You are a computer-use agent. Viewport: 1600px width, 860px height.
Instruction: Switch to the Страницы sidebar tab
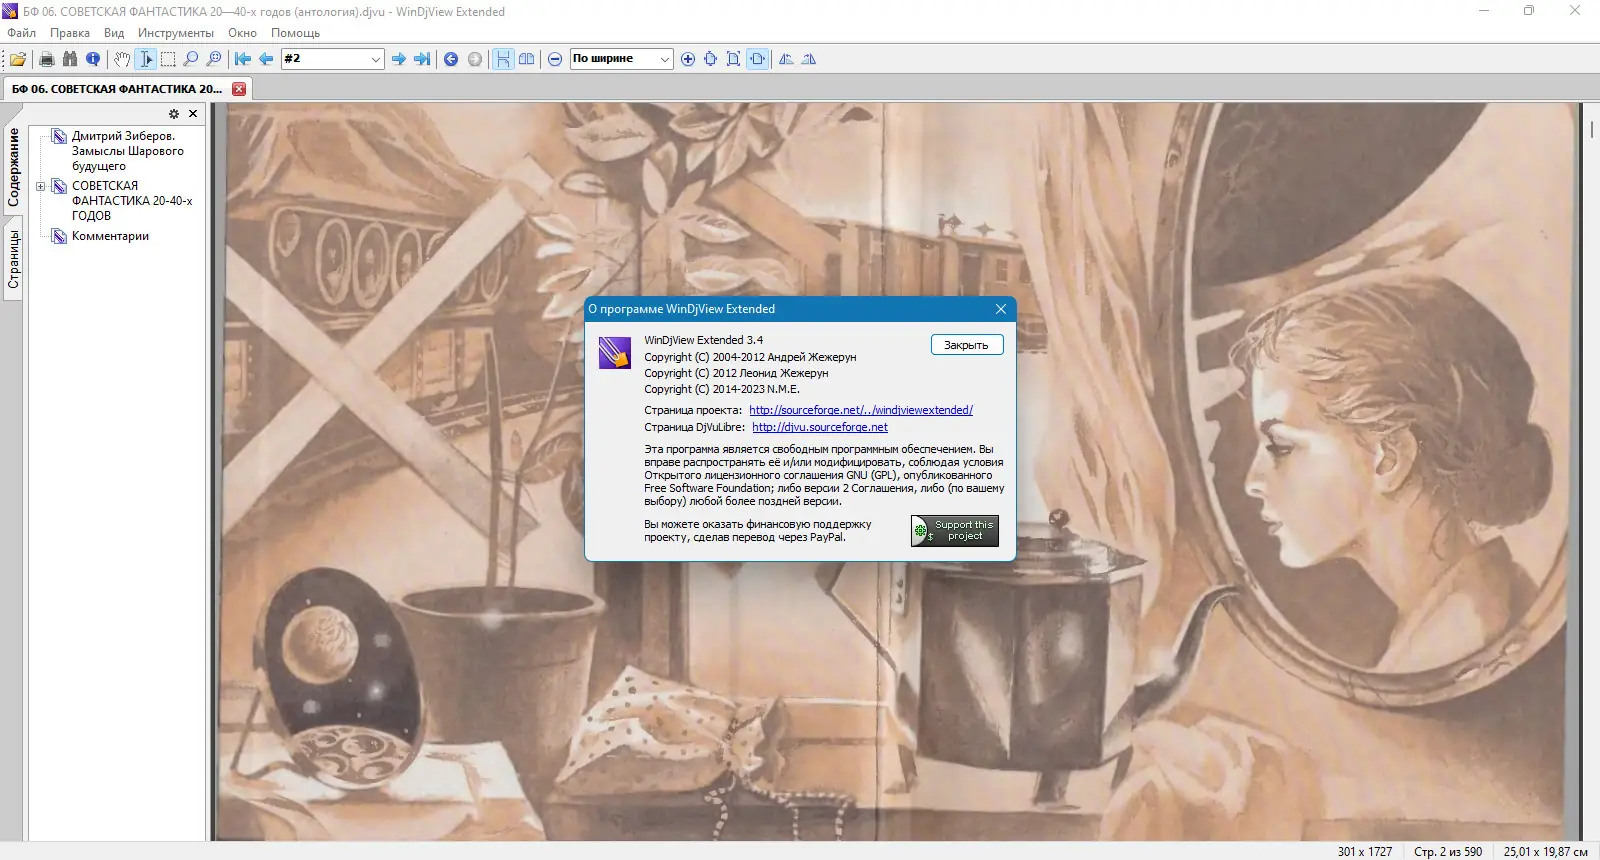(13, 260)
